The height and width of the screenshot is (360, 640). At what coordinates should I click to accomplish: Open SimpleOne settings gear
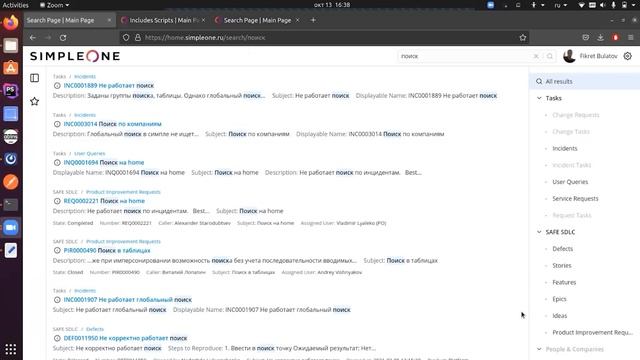tap(628, 56)
